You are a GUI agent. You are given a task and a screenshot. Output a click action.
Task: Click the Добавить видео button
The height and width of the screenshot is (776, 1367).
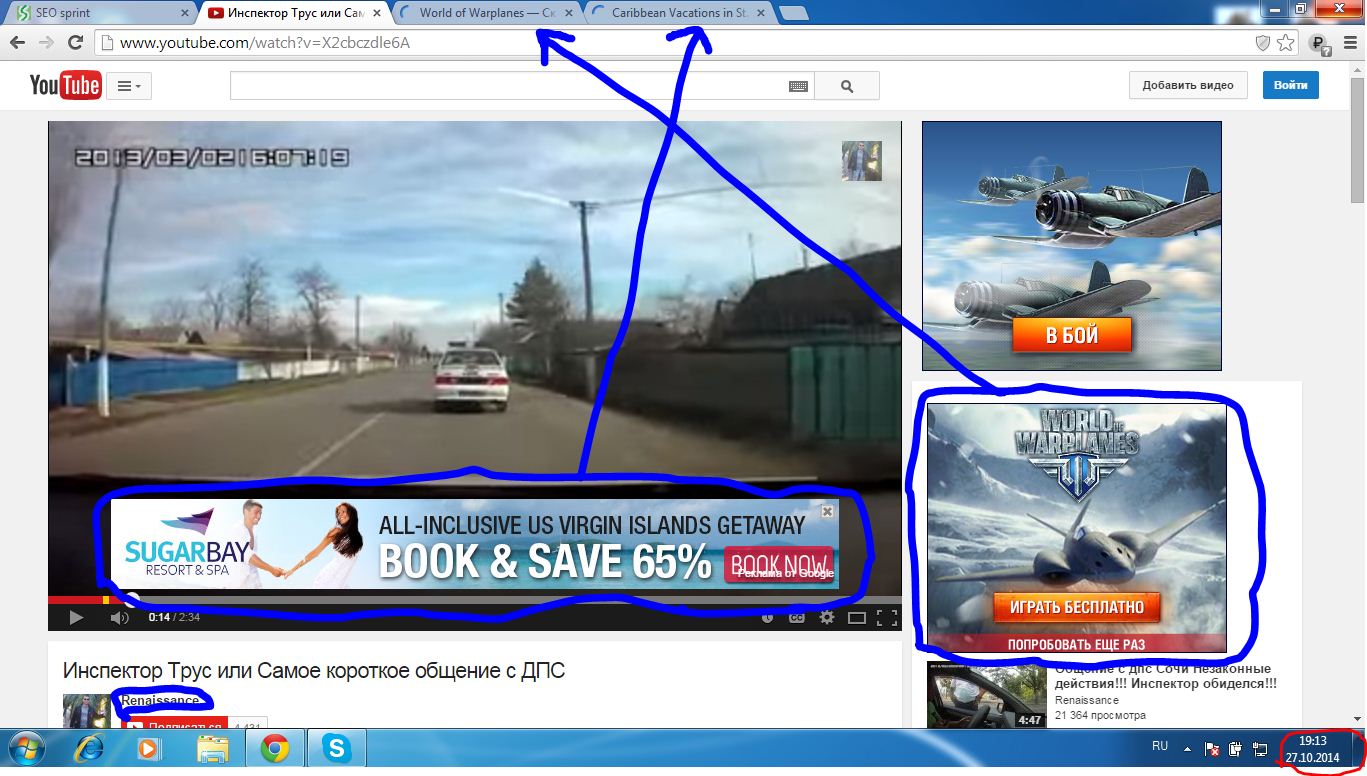(x=1188, y=85)
